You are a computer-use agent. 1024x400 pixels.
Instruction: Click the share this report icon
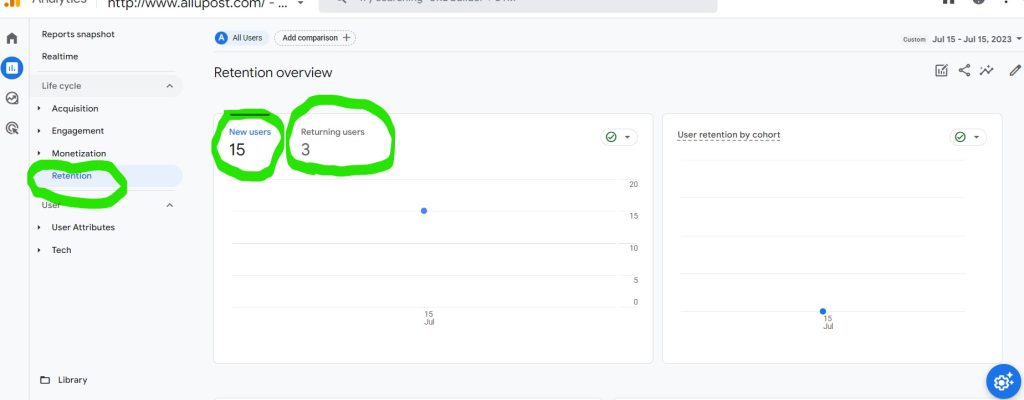pos(965,70)
